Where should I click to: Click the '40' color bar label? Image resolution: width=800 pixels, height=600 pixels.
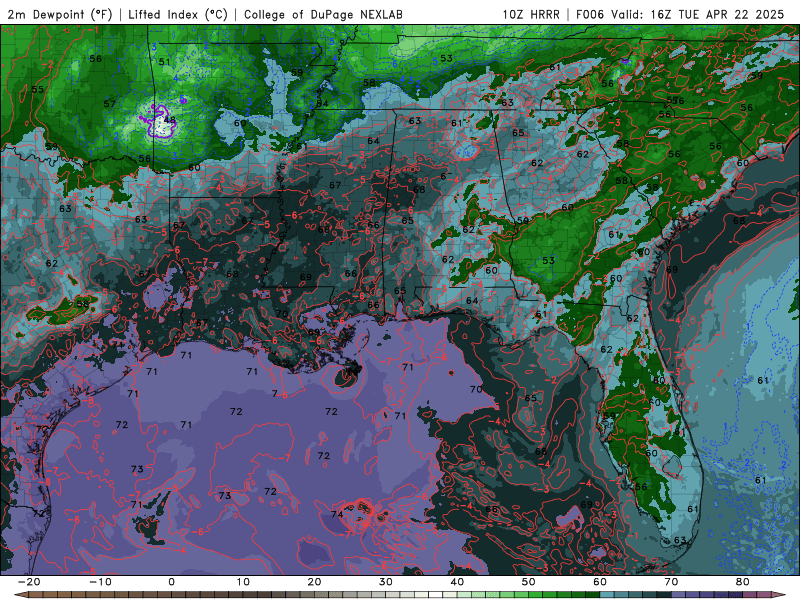(x=457, y=582)
